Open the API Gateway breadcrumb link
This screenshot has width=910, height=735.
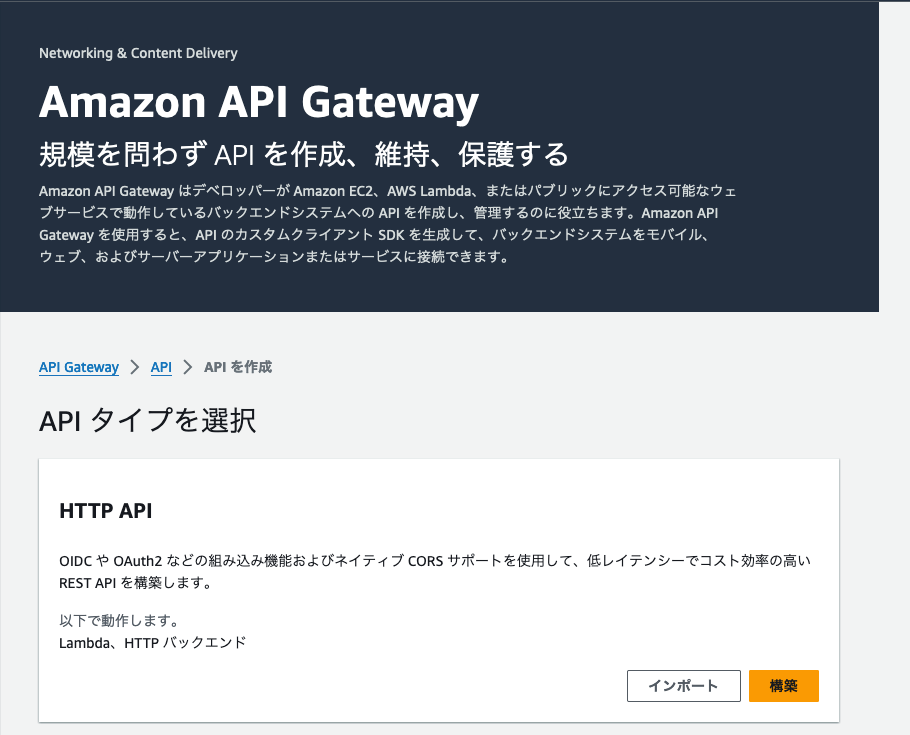tap(79, 367)
